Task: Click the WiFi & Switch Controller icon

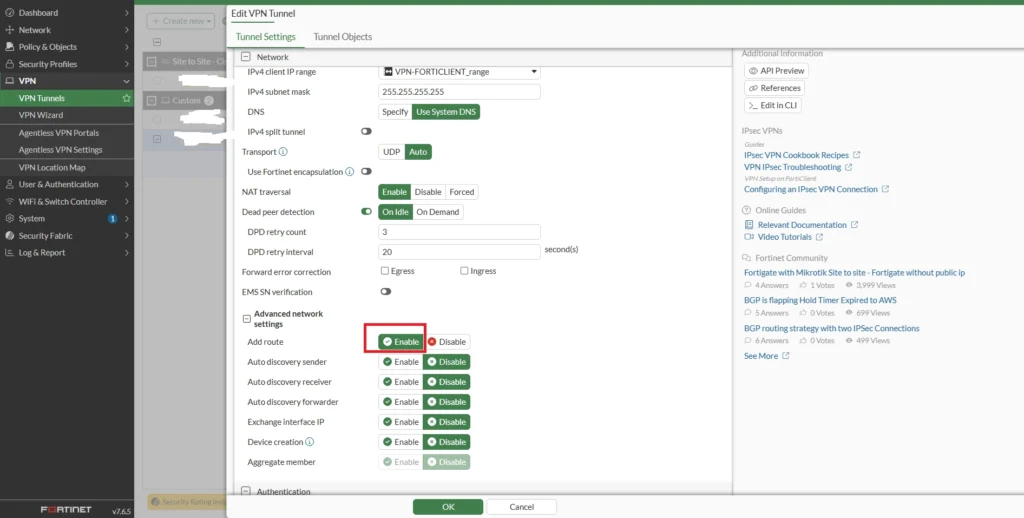Action: tap(10, 202)
